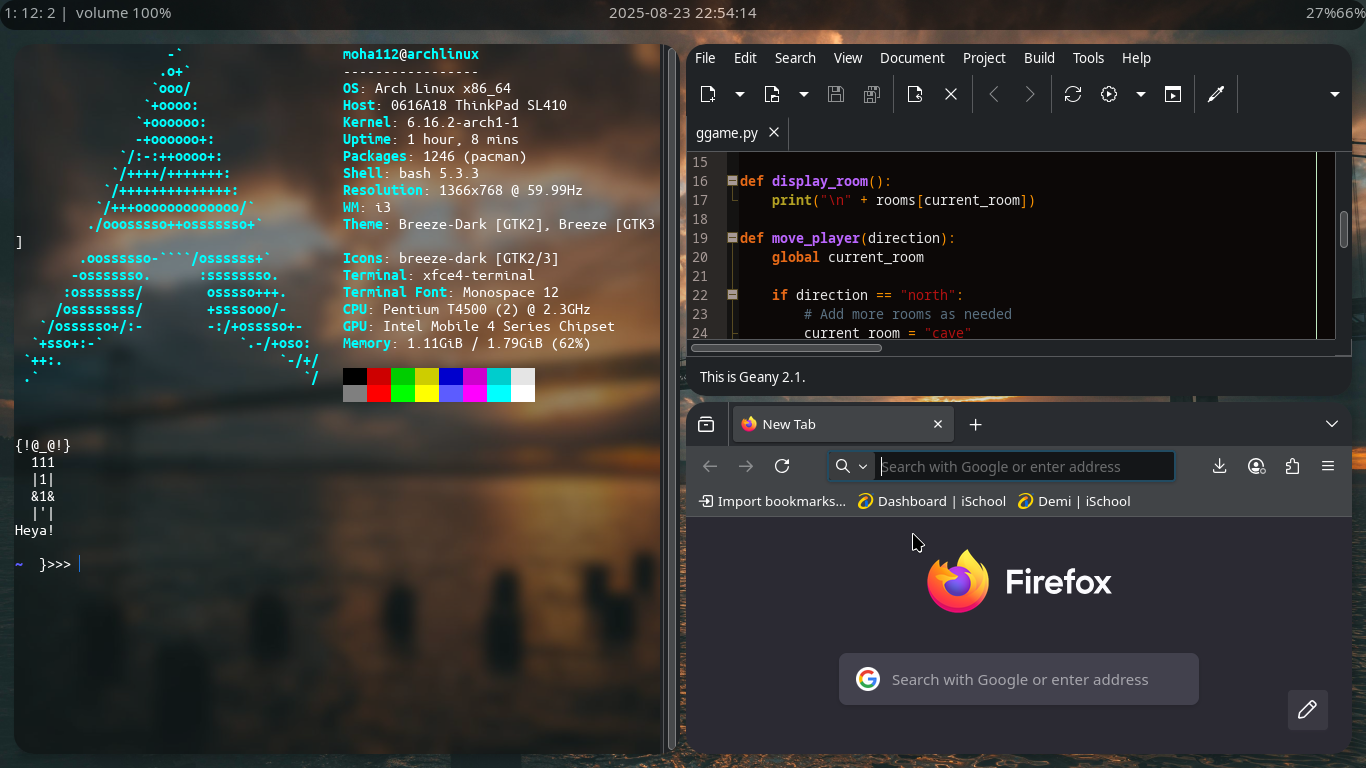Open the Firefox extensions puzzle icon
The width and height of the screenshot is (1366, 768).
pyautogui.click(x=1292, y=466)
